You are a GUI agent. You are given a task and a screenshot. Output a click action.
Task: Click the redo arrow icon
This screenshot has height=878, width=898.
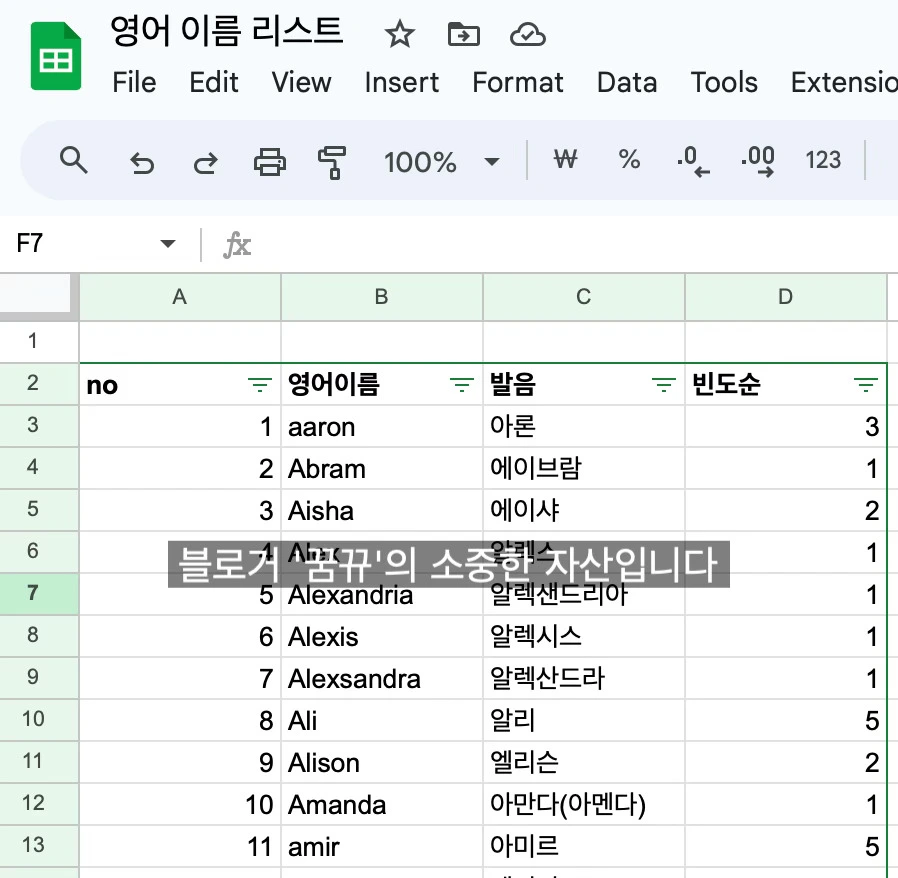click(x=206, y=163)
